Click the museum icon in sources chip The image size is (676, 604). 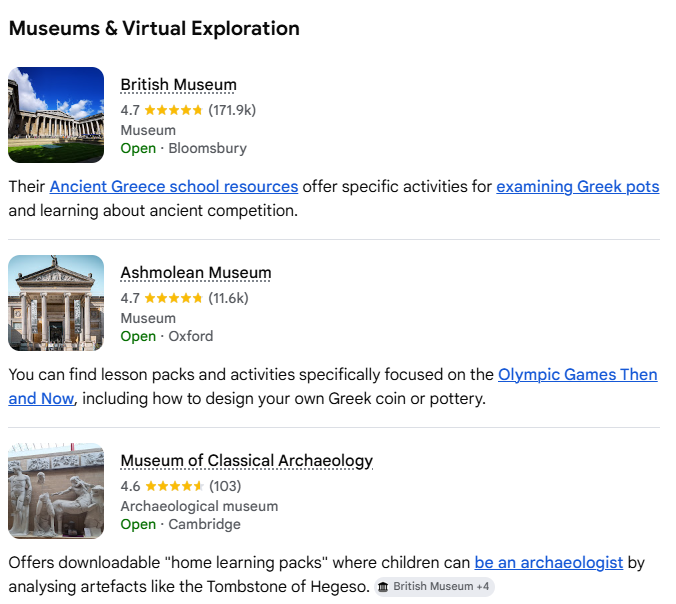383,587
